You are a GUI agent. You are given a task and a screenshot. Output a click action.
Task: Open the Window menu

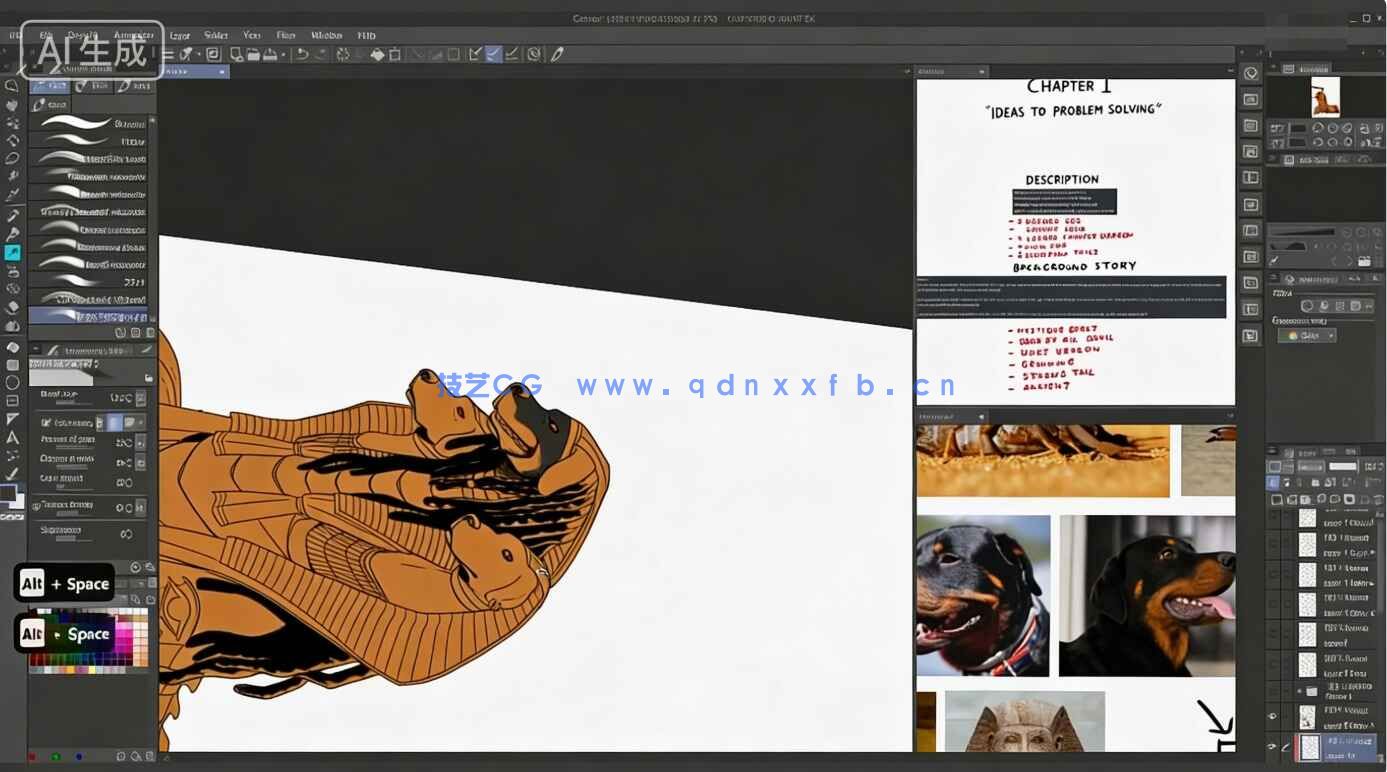point(326,35)
